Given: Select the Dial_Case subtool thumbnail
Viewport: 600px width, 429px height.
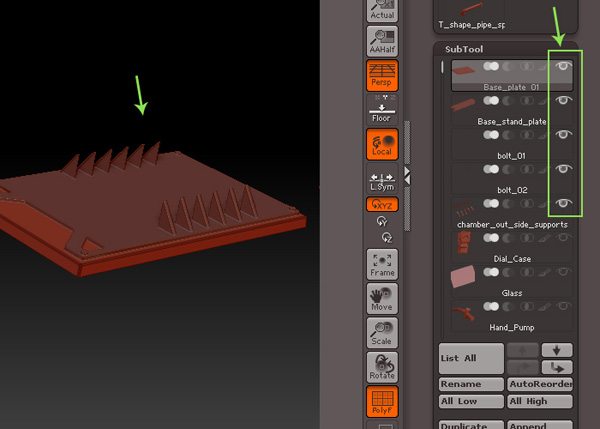Looking at the screenshot, I should click(x=463, y=242).
